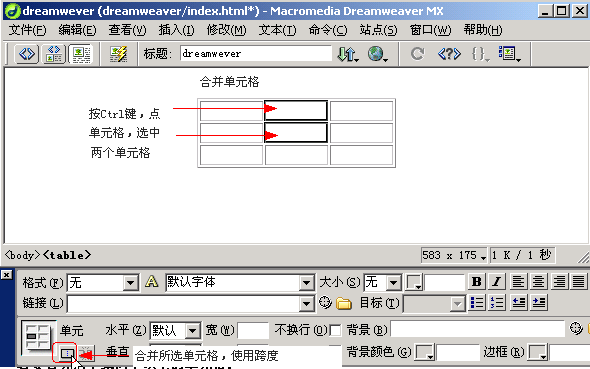Select the <table> tag in status bar

click(x=67, y=255)
